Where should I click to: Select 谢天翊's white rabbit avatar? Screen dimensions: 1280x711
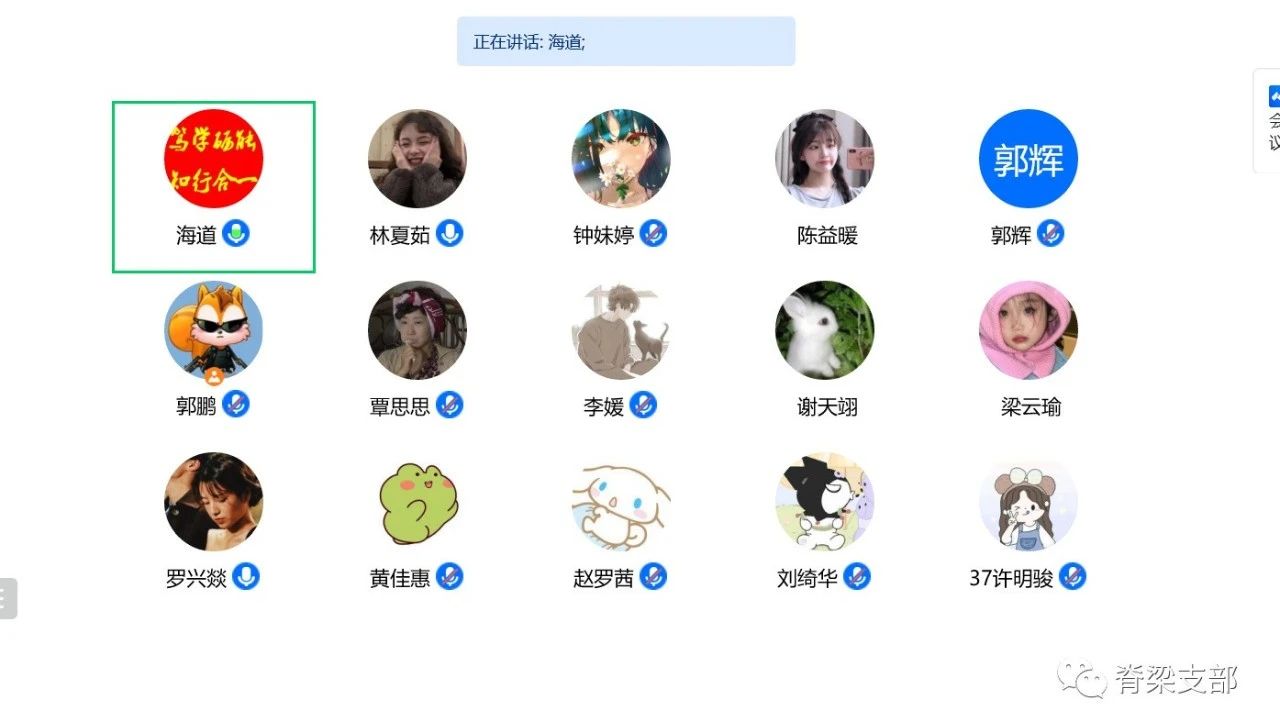click(x=824, y=330)
